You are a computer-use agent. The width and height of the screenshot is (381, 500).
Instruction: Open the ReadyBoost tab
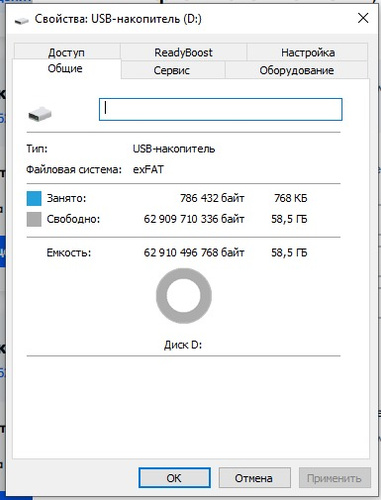point(183,52)
